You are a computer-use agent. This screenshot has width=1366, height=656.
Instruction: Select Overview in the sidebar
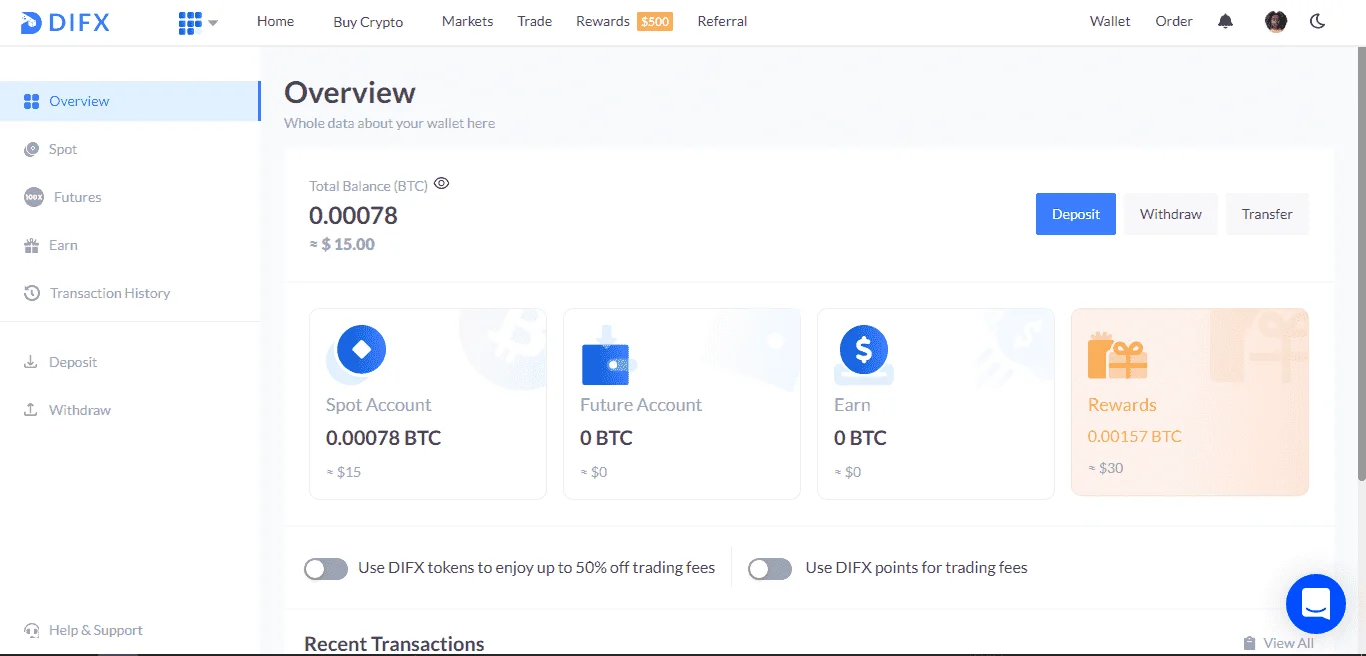click(x=130, y=101)
